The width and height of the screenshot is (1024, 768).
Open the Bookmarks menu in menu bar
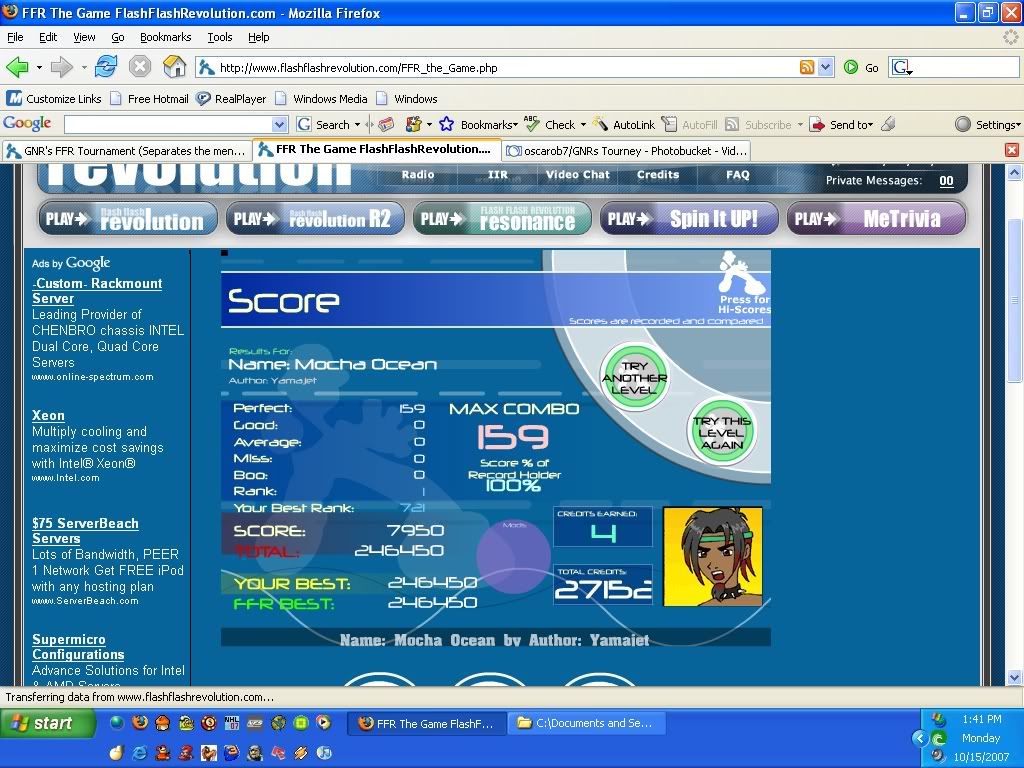coord(165,37)
